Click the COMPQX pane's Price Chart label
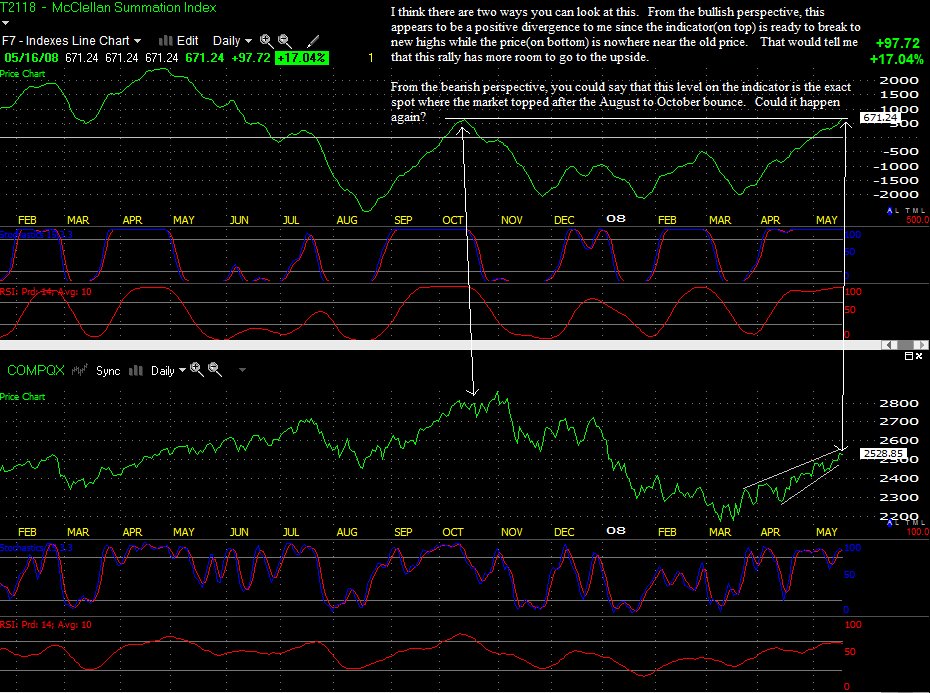 23,396
